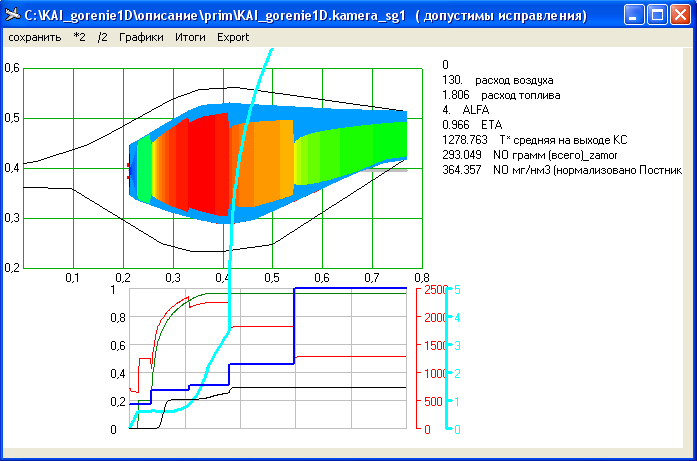Click the '4. ALFA' value line
The width and height of the screenshot is (697, 461).
465,110
